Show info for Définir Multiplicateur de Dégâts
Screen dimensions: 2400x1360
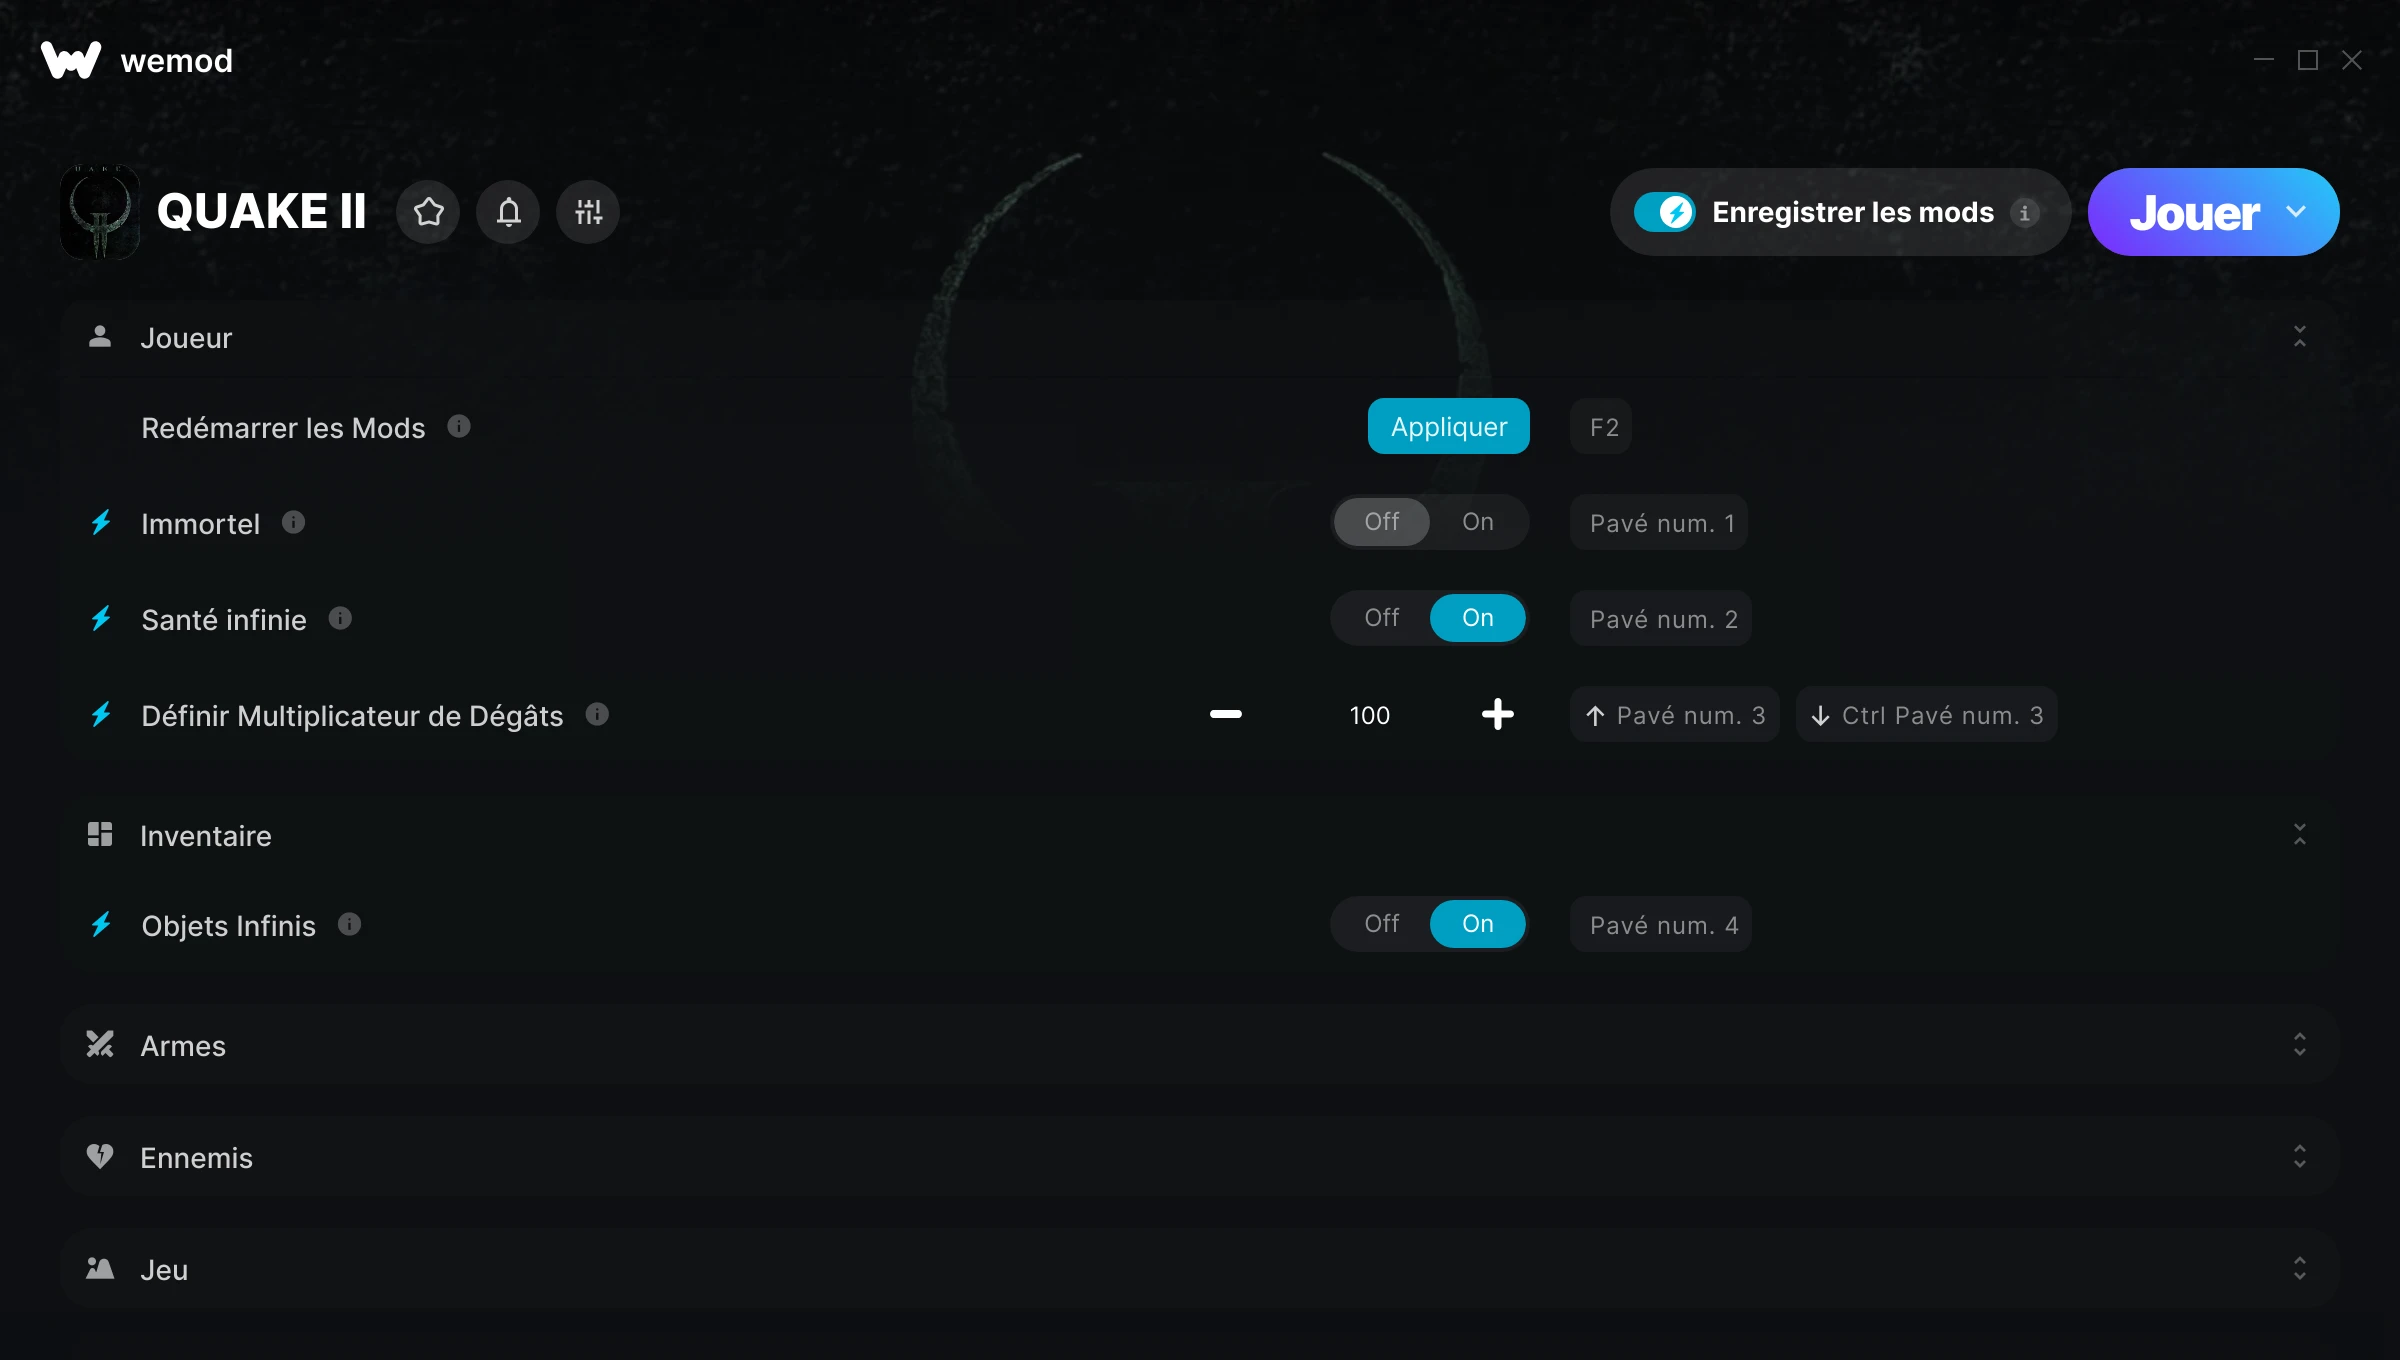[597, 714]
